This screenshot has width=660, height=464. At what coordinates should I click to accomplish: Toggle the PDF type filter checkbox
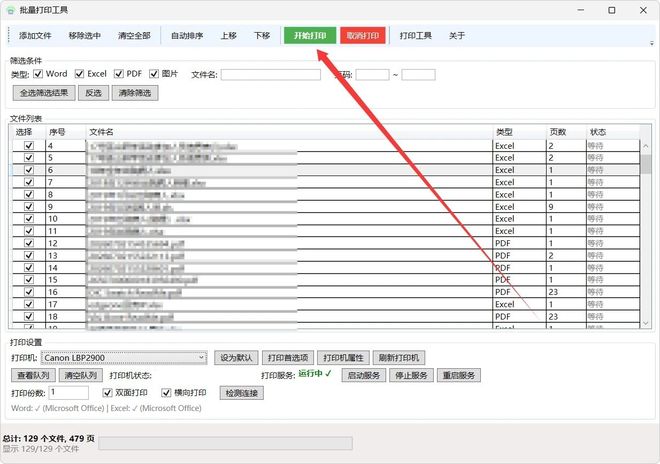[119, 74]
